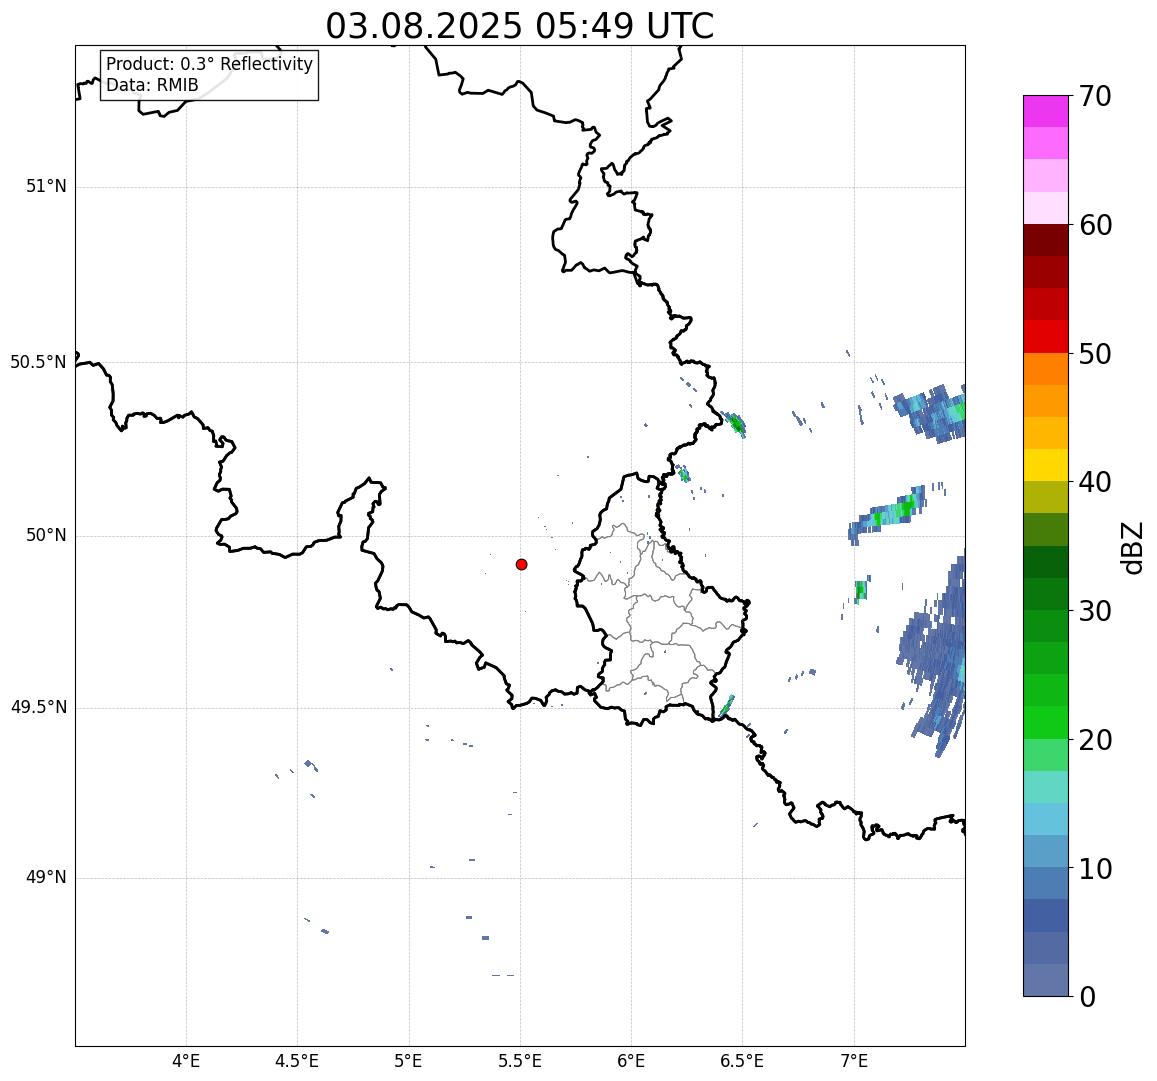Select the 'Data: RMIB' label
This screenshot has height=1081, width=1157.
[x=152, y=85]
